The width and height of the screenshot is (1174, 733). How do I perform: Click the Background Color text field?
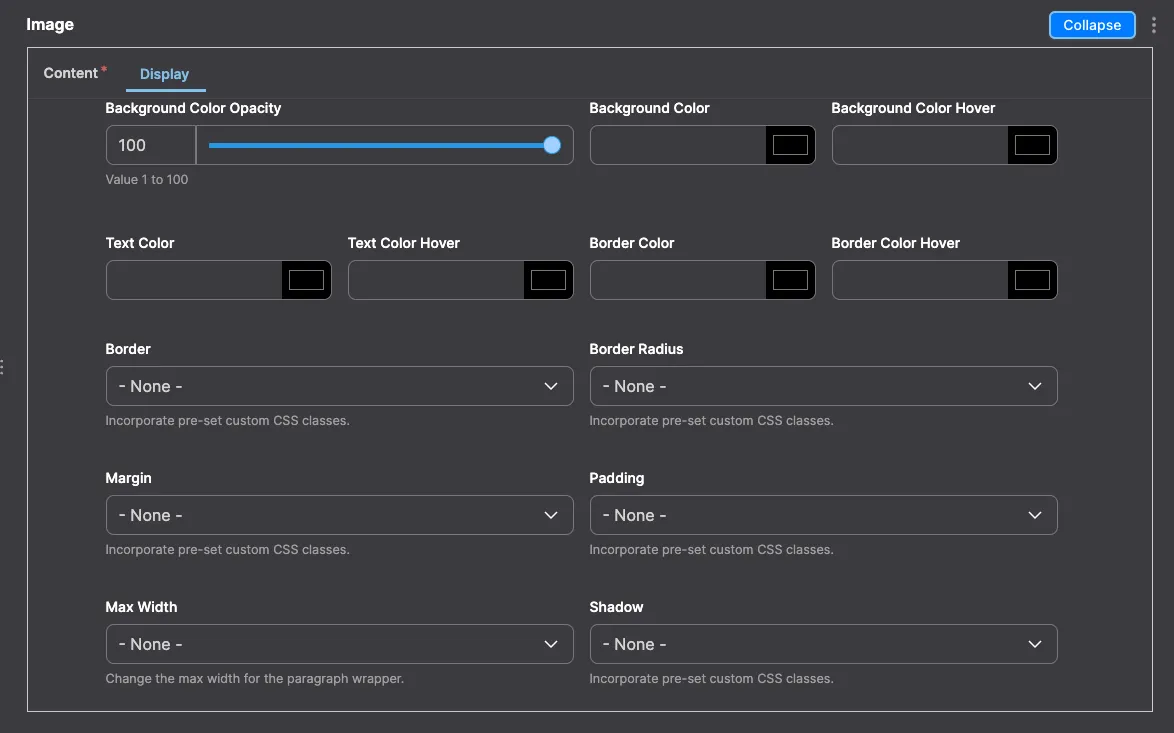click(678, 145)
